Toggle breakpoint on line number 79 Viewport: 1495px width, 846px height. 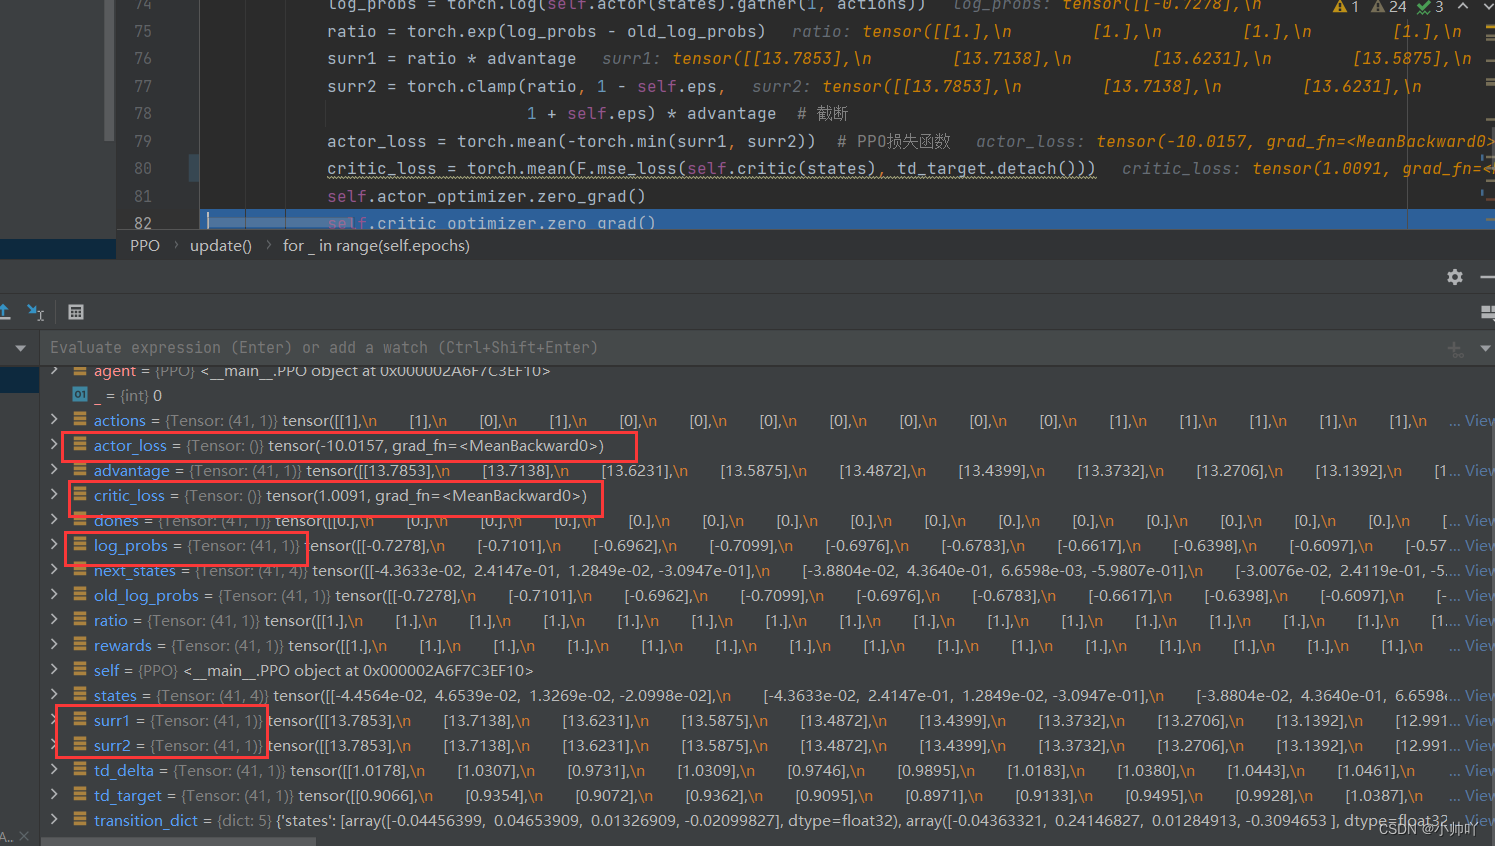143,141
